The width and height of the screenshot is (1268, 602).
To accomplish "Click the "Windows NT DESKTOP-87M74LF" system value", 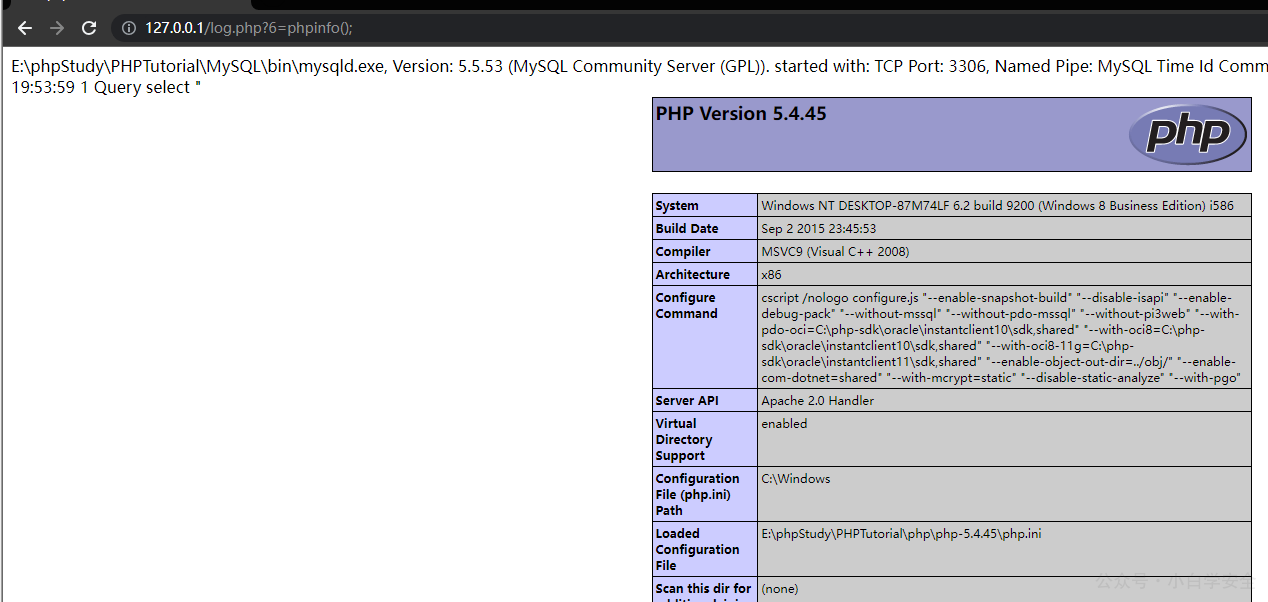I will click(x=998, y=206).
